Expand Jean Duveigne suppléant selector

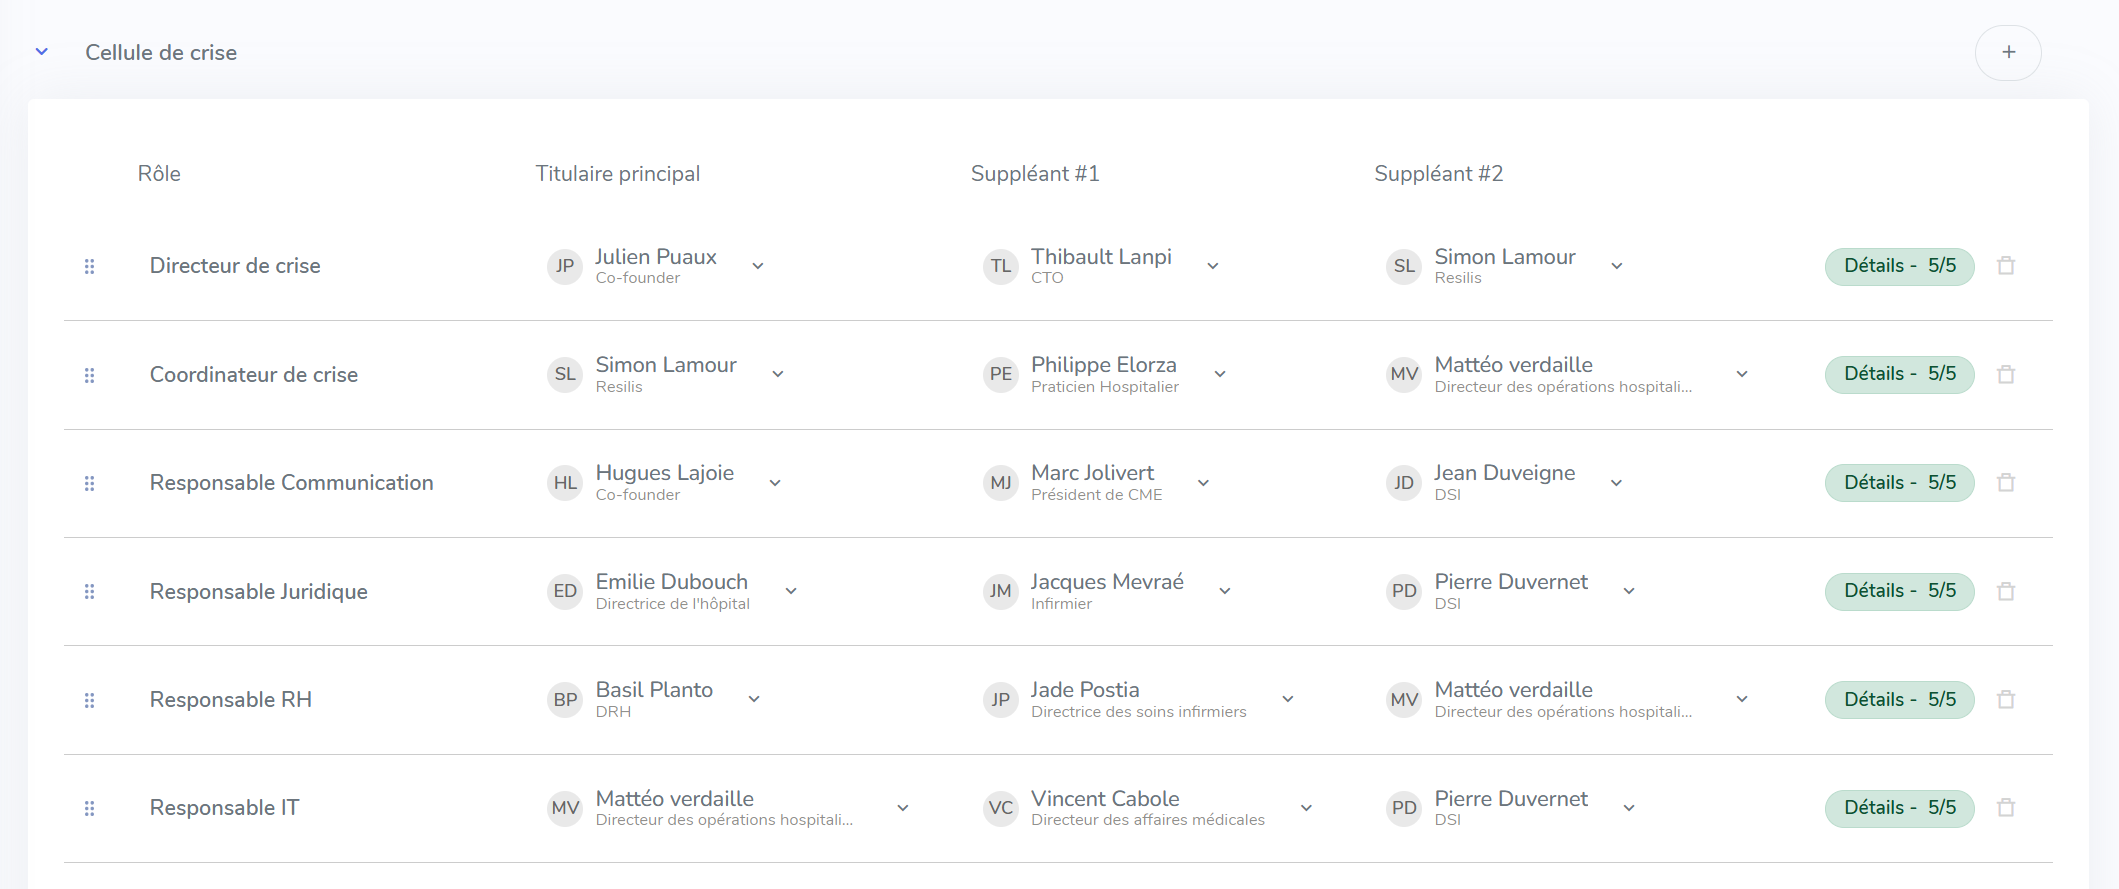pyautogui.click(x=1617, y=483)
